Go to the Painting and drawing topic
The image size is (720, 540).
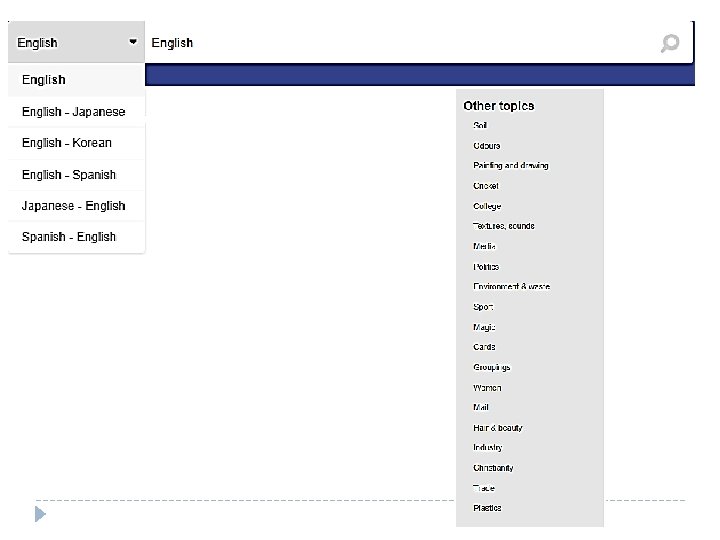pos(510,166)
